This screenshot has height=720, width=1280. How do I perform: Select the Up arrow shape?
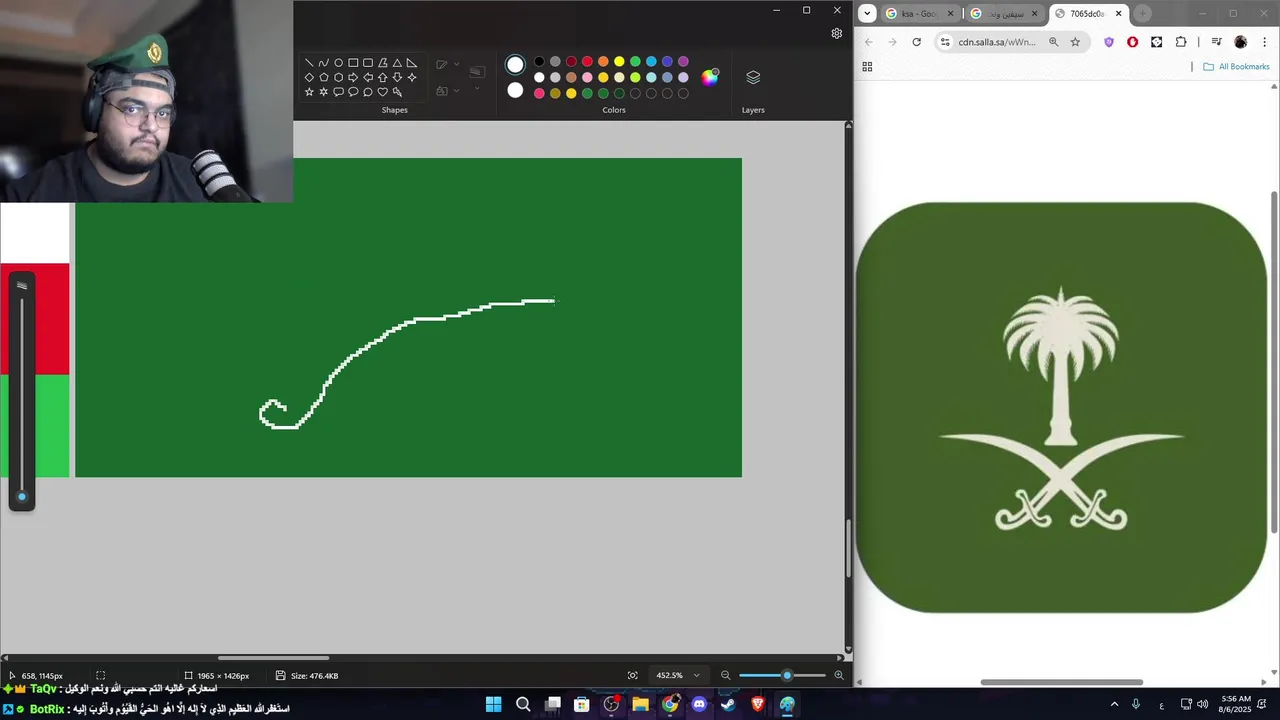(x=382, y=77)
